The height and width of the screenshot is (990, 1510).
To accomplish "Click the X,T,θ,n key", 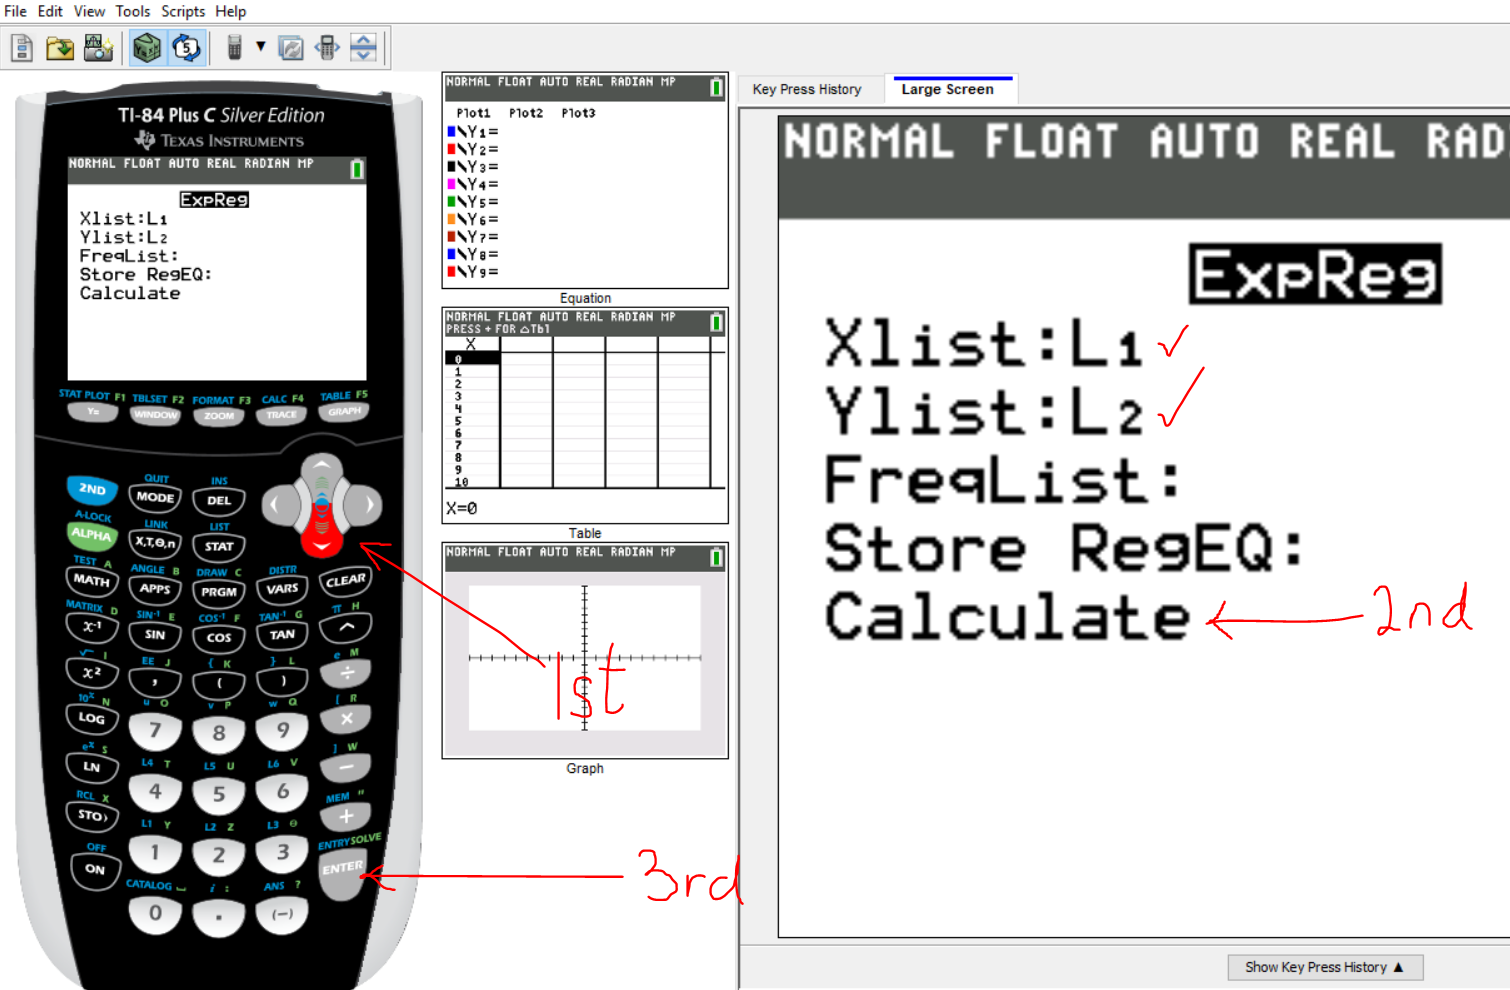I will click(155, 543).
